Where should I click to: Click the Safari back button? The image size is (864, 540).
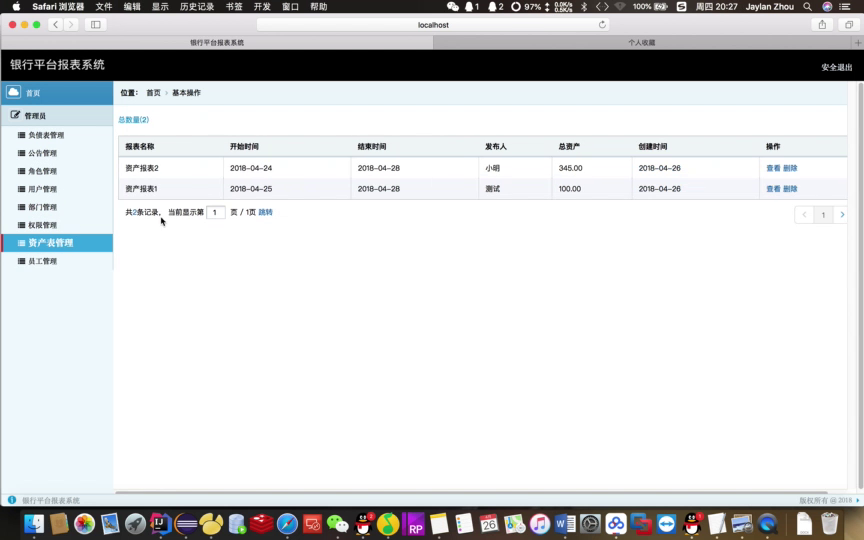[56, 24]
